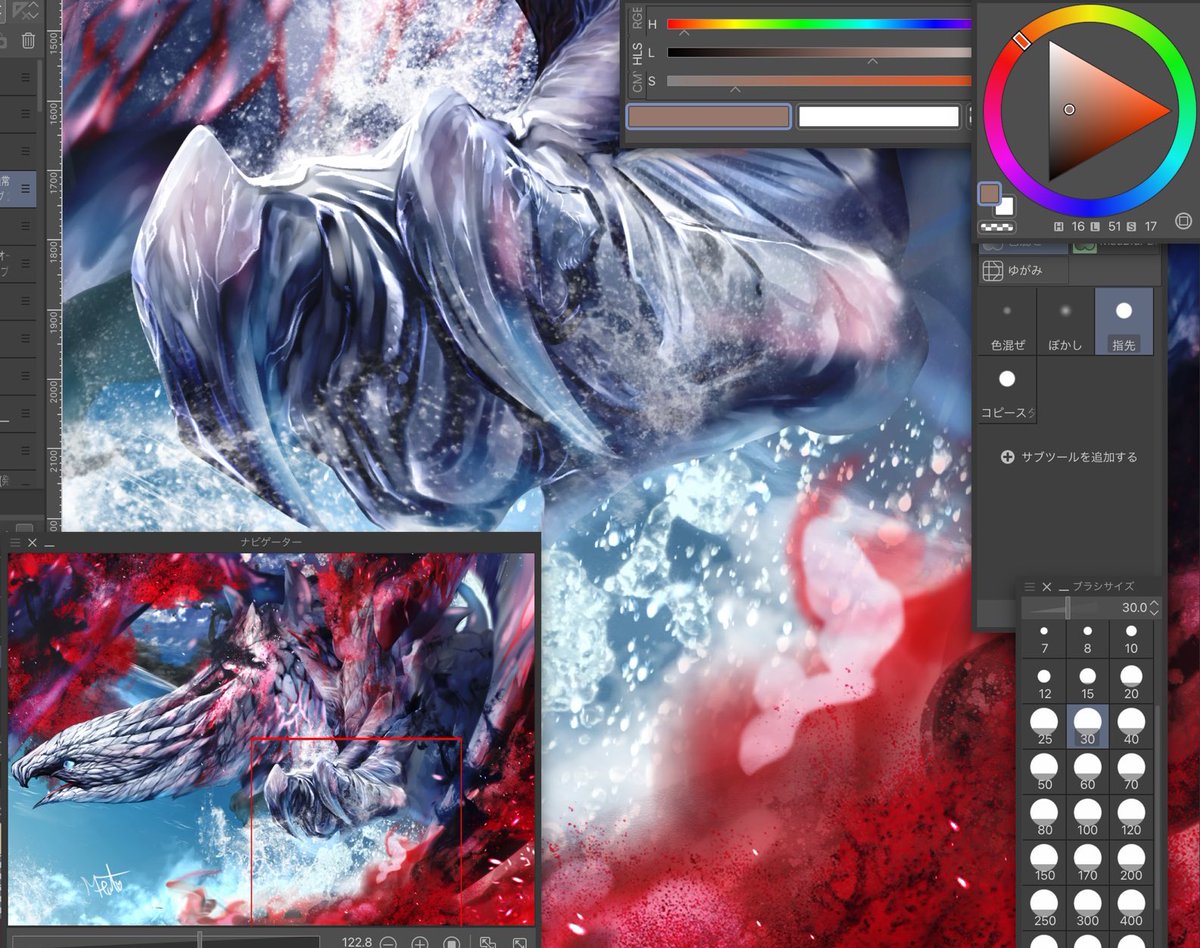
Task: Choose brush size 170 preset
Action: click(x=1088, y=863)
